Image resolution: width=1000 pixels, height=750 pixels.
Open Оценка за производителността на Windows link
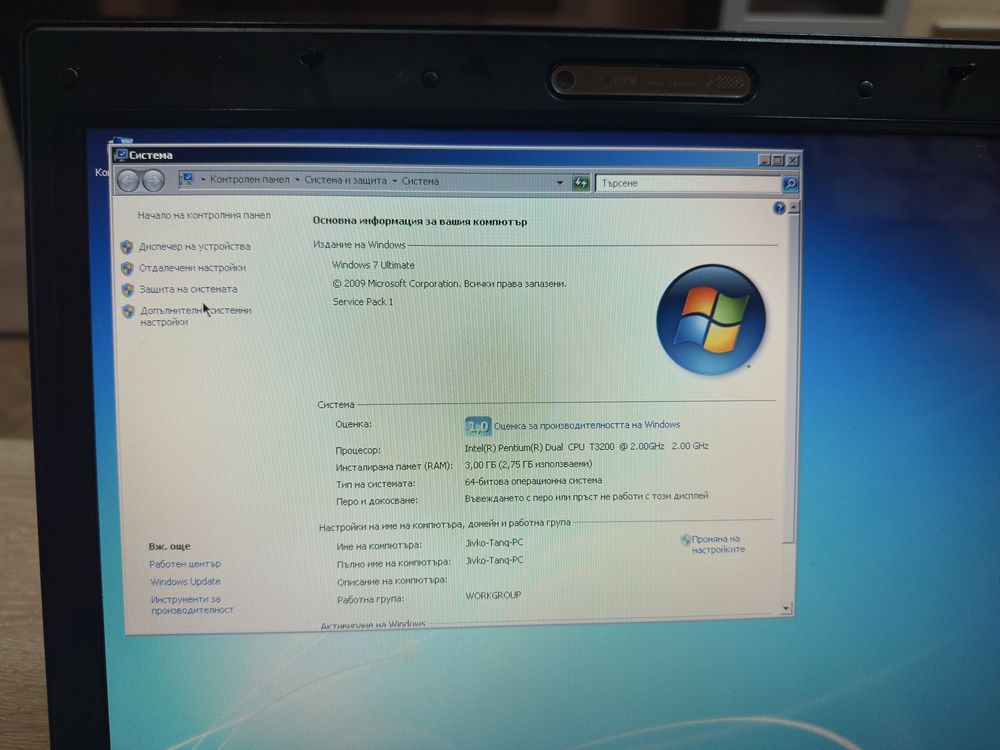tap(587, 425)
